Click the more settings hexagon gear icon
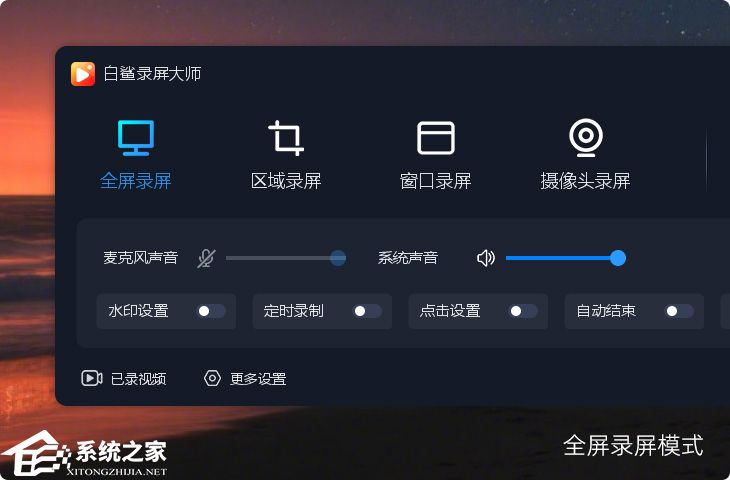Viewport: 730px width, 480px height. 212,378
